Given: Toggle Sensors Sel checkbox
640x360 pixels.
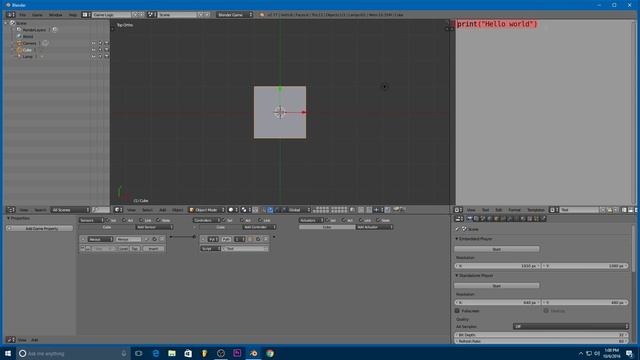Looking at the screenshot, I should pos(108,220).
